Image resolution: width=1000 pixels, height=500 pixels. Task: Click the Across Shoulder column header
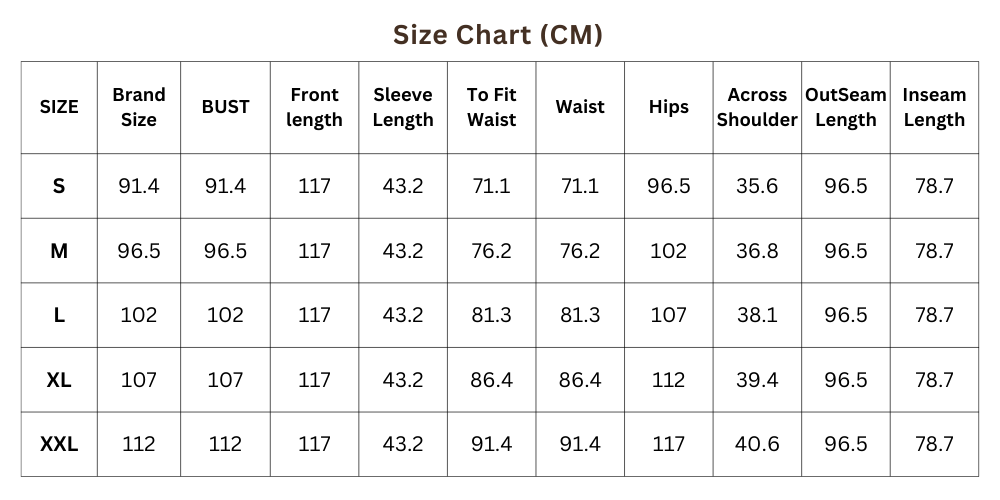tap(757, 107)
